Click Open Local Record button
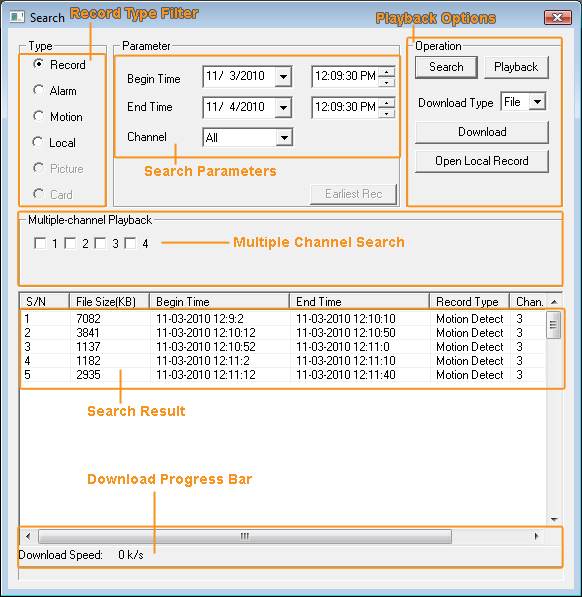The height and width of the screenshot is (597, 582). coord(482,161)
